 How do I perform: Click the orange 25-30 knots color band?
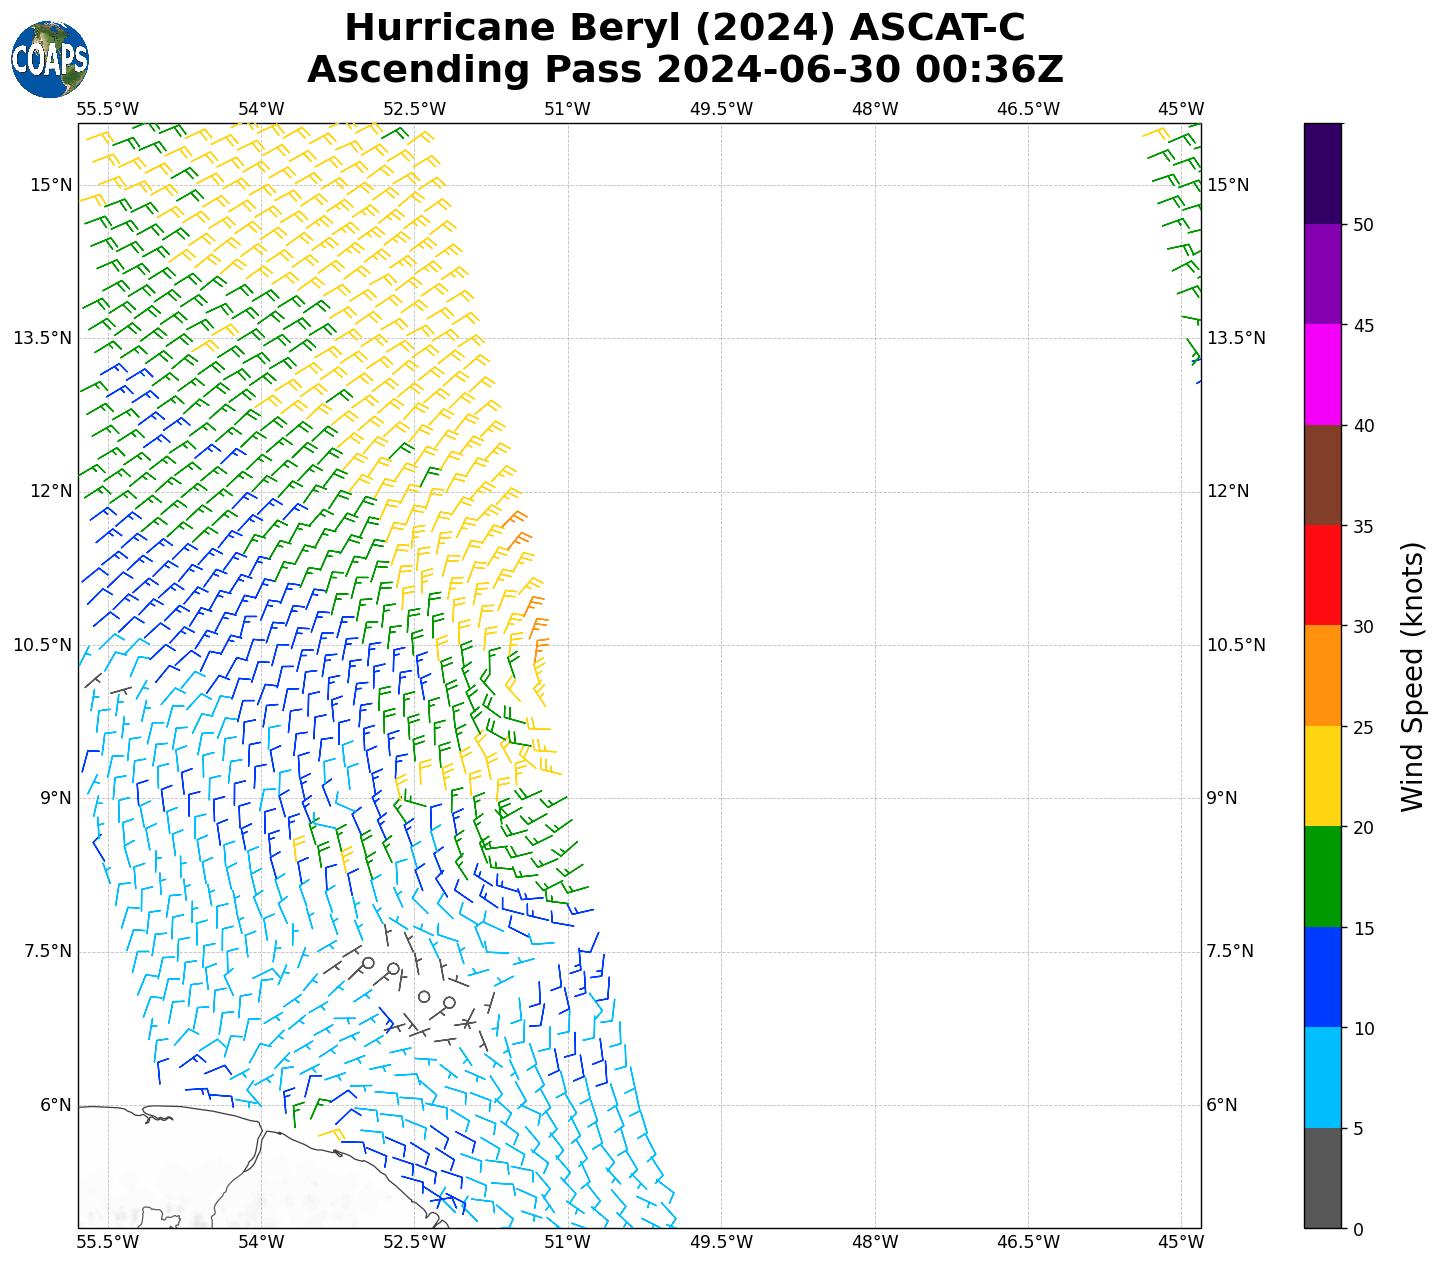tap(1322, 675)
